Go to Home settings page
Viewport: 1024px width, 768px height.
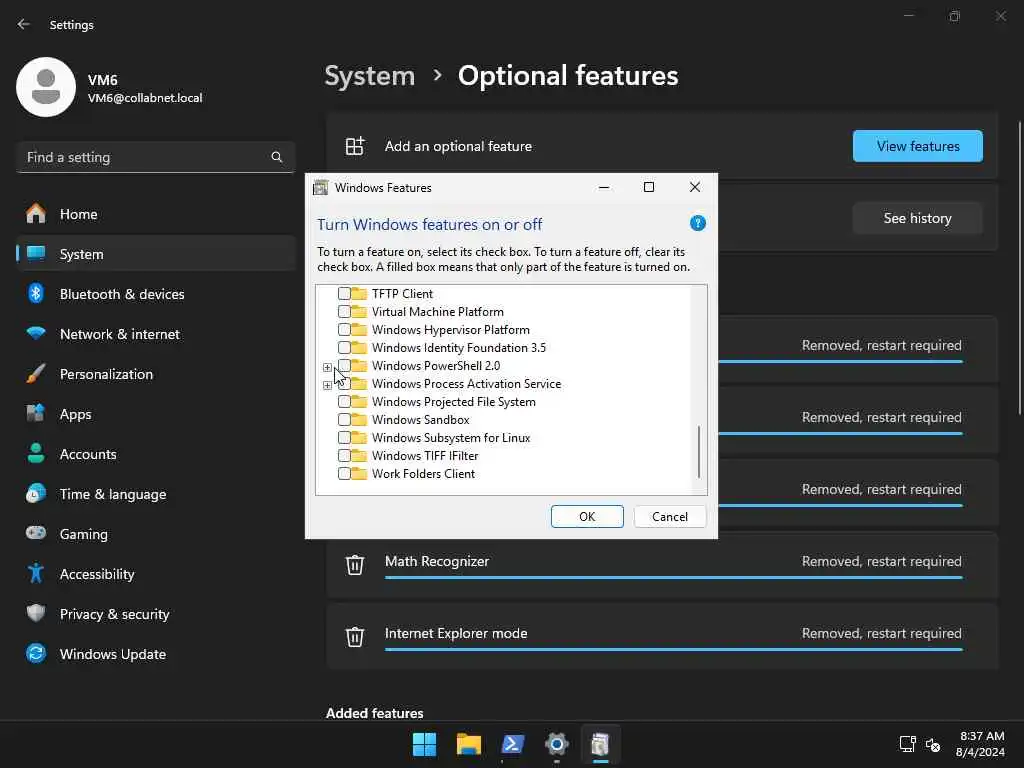click(155, 214)
